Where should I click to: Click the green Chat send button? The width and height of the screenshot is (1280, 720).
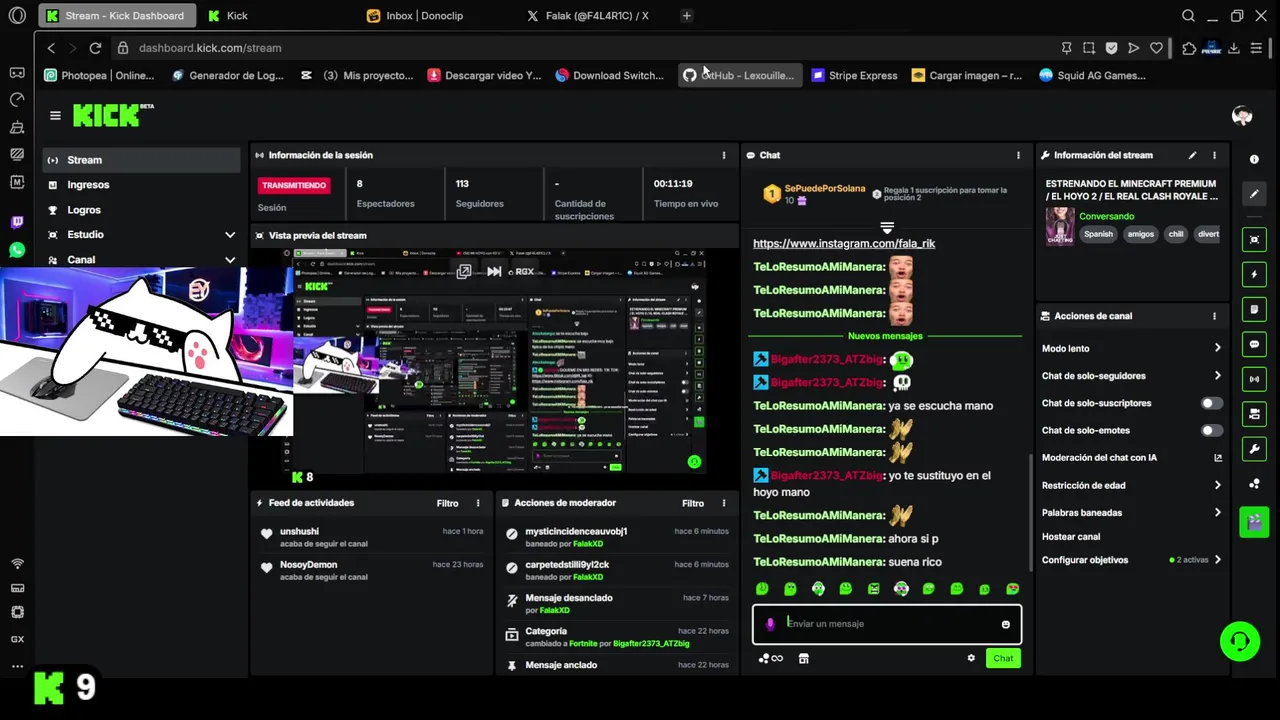pyautogui.click(x=1003, y=658)
